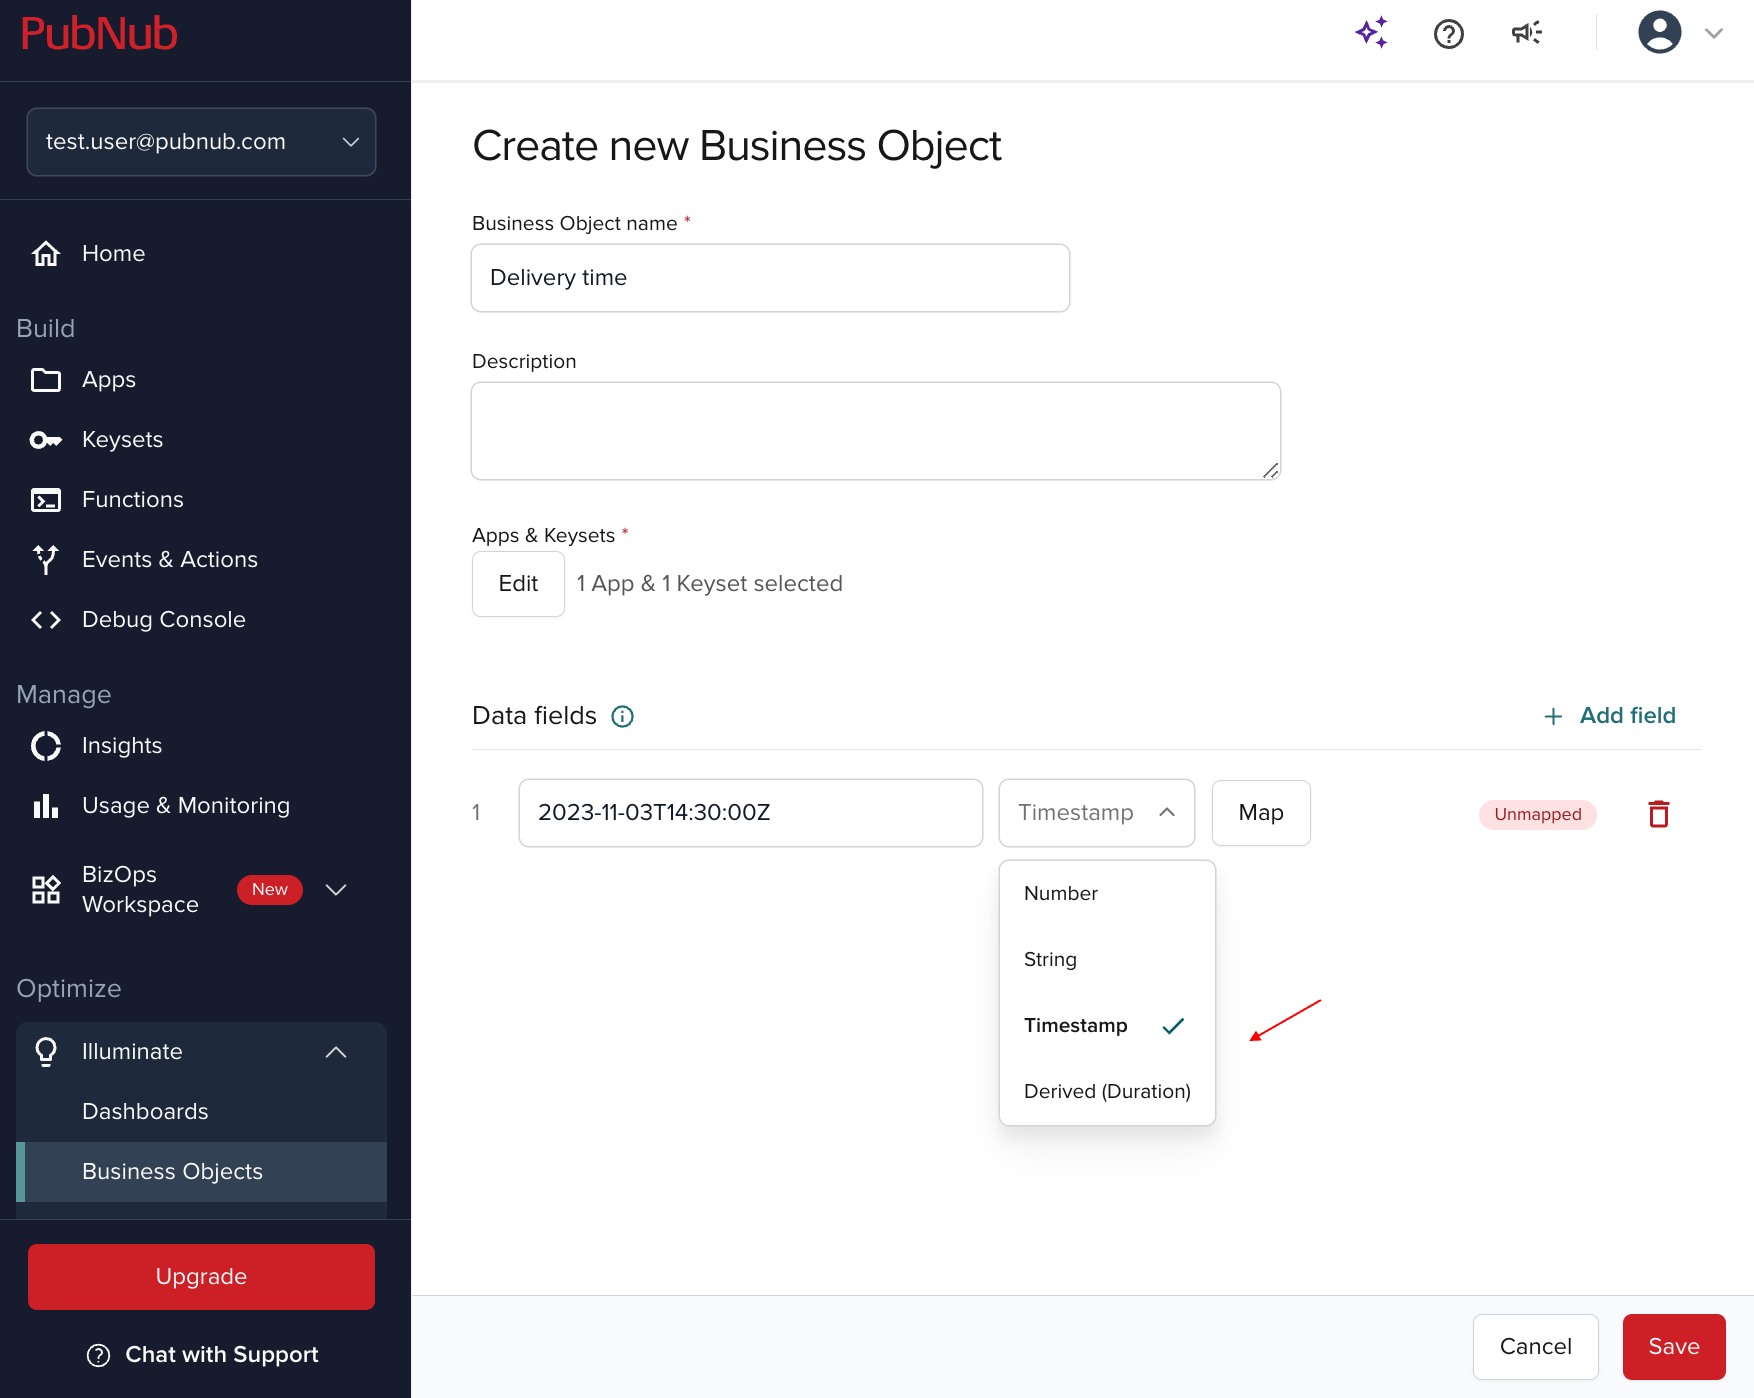Click the Save button
This screenshot has height=1398, width=1754.
[x=1673, y=1347]
